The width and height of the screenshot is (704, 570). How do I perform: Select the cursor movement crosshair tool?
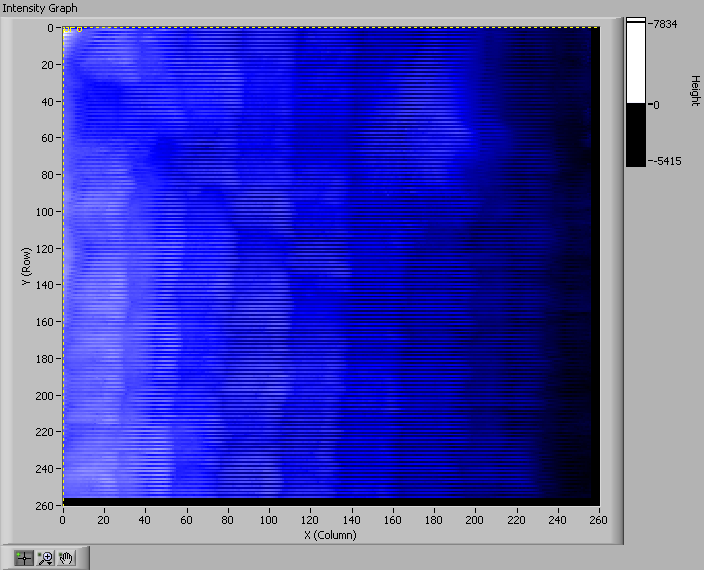tap(24, 558)
